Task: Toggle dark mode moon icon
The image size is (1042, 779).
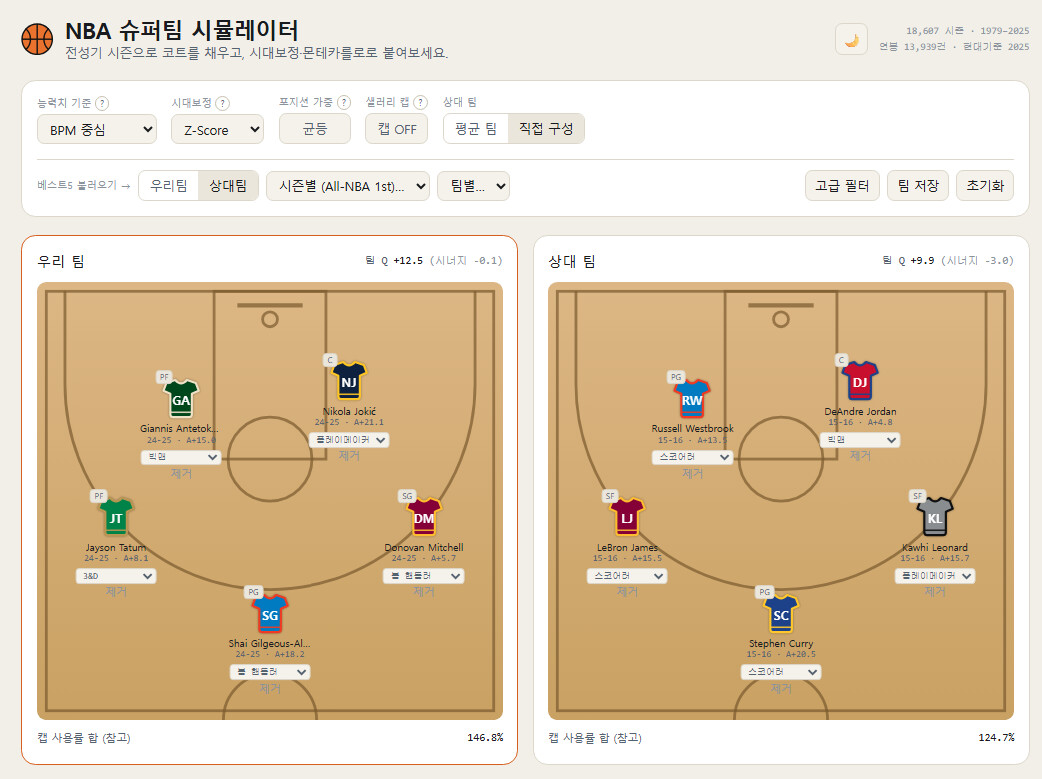Action: (851, 39)
